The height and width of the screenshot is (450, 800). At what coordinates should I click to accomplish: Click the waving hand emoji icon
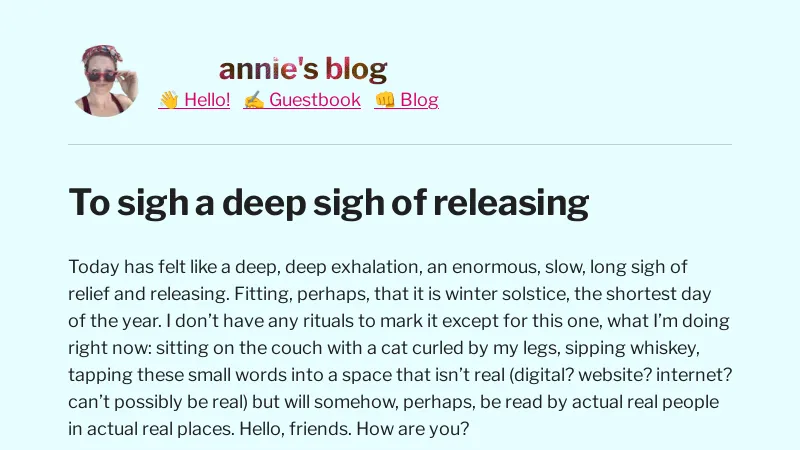(x=168, y=99)
